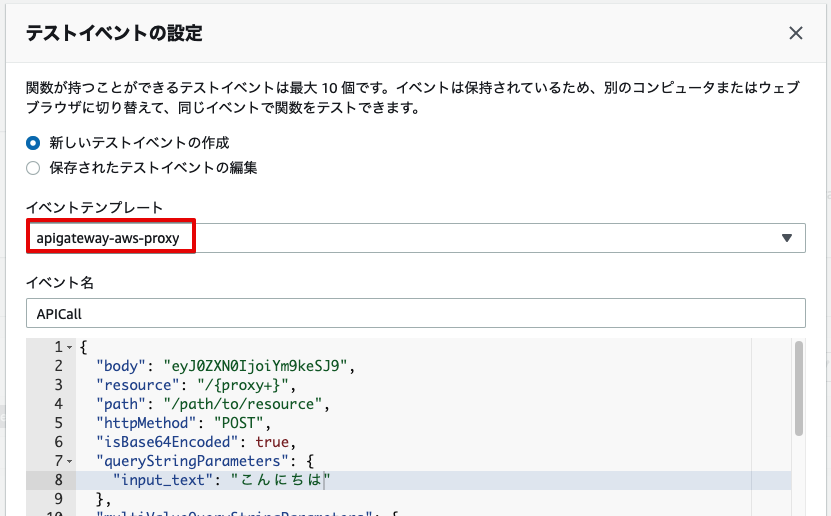
Task: Click the "httpMethod" value "POST"
Action: point(238,423)
